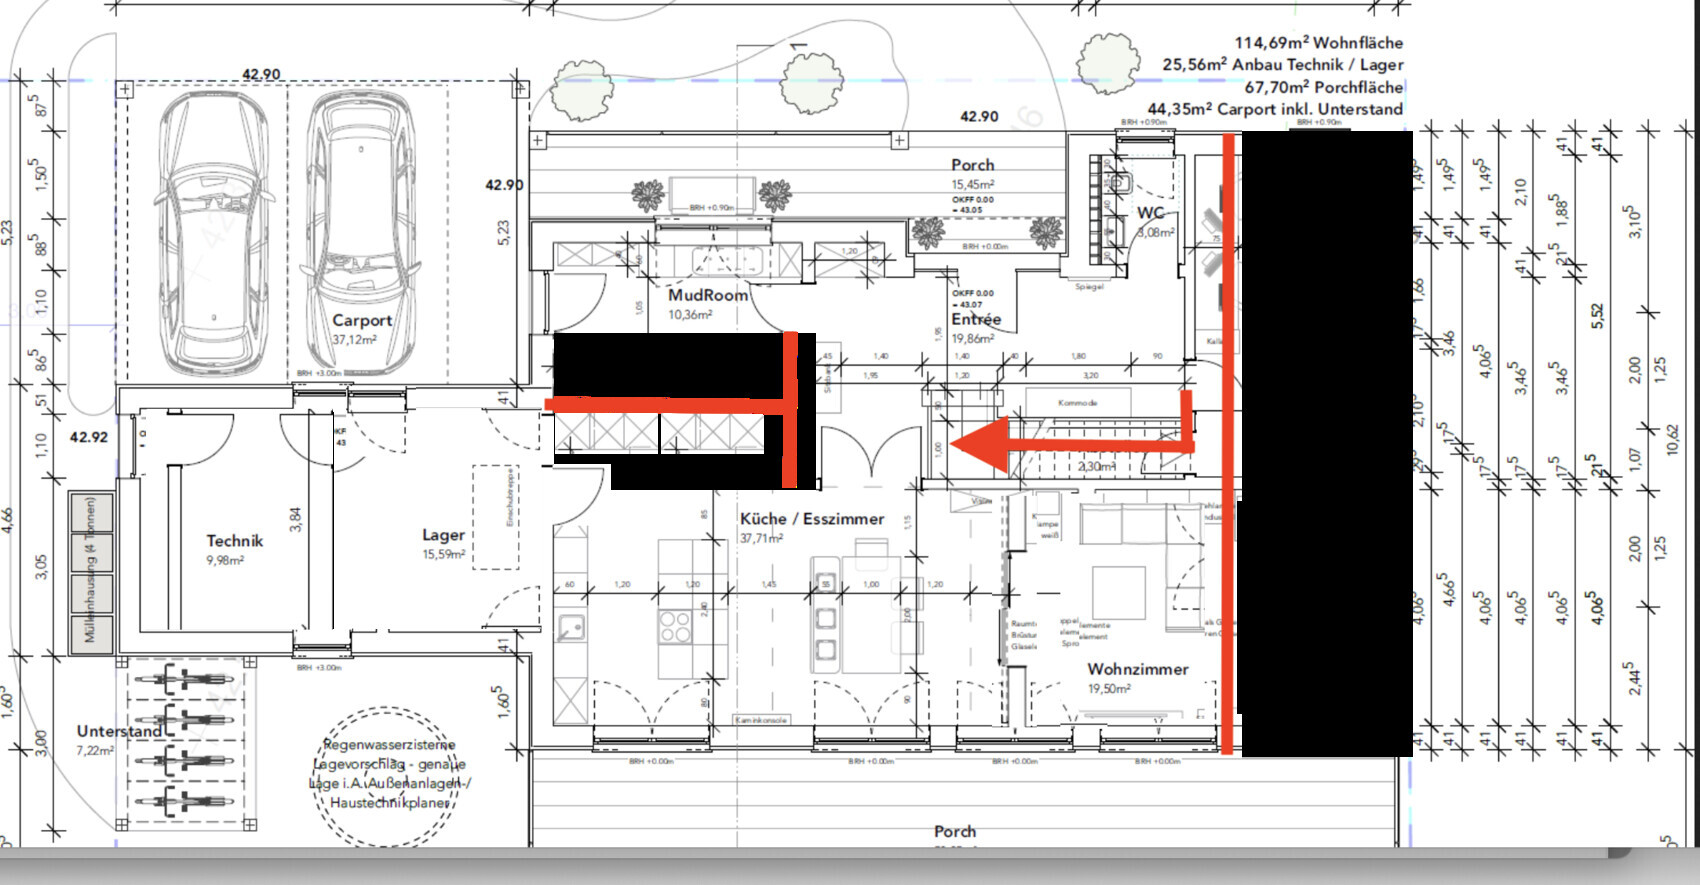Click the Müllenhausung bins beside Technik
The image size is (1700, 885).
(x=91, y=570)
